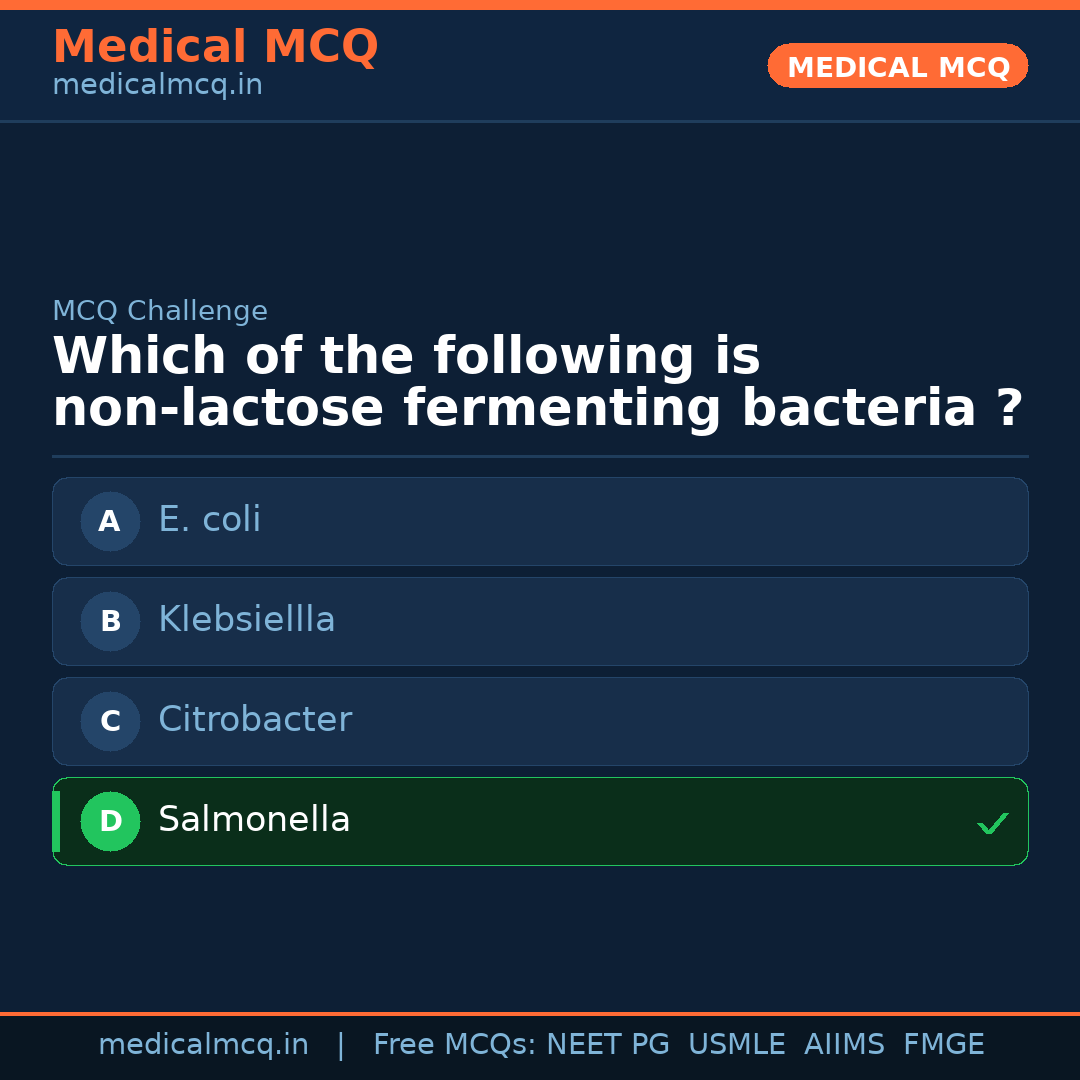Pick the Citrobacter answer text
Screen dimensions: 1080x1080
point(254,720)
